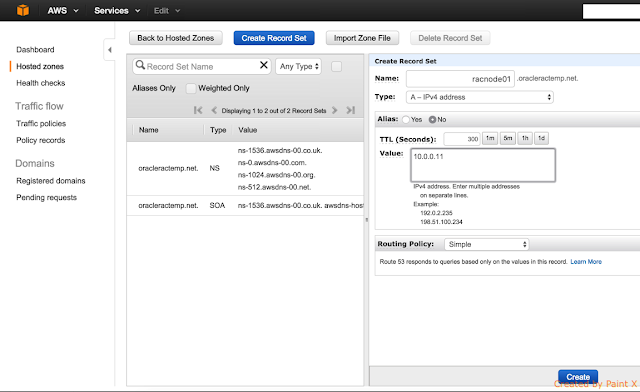
Task: Open Dashboard in the sidebar
Action: [35, 50]
